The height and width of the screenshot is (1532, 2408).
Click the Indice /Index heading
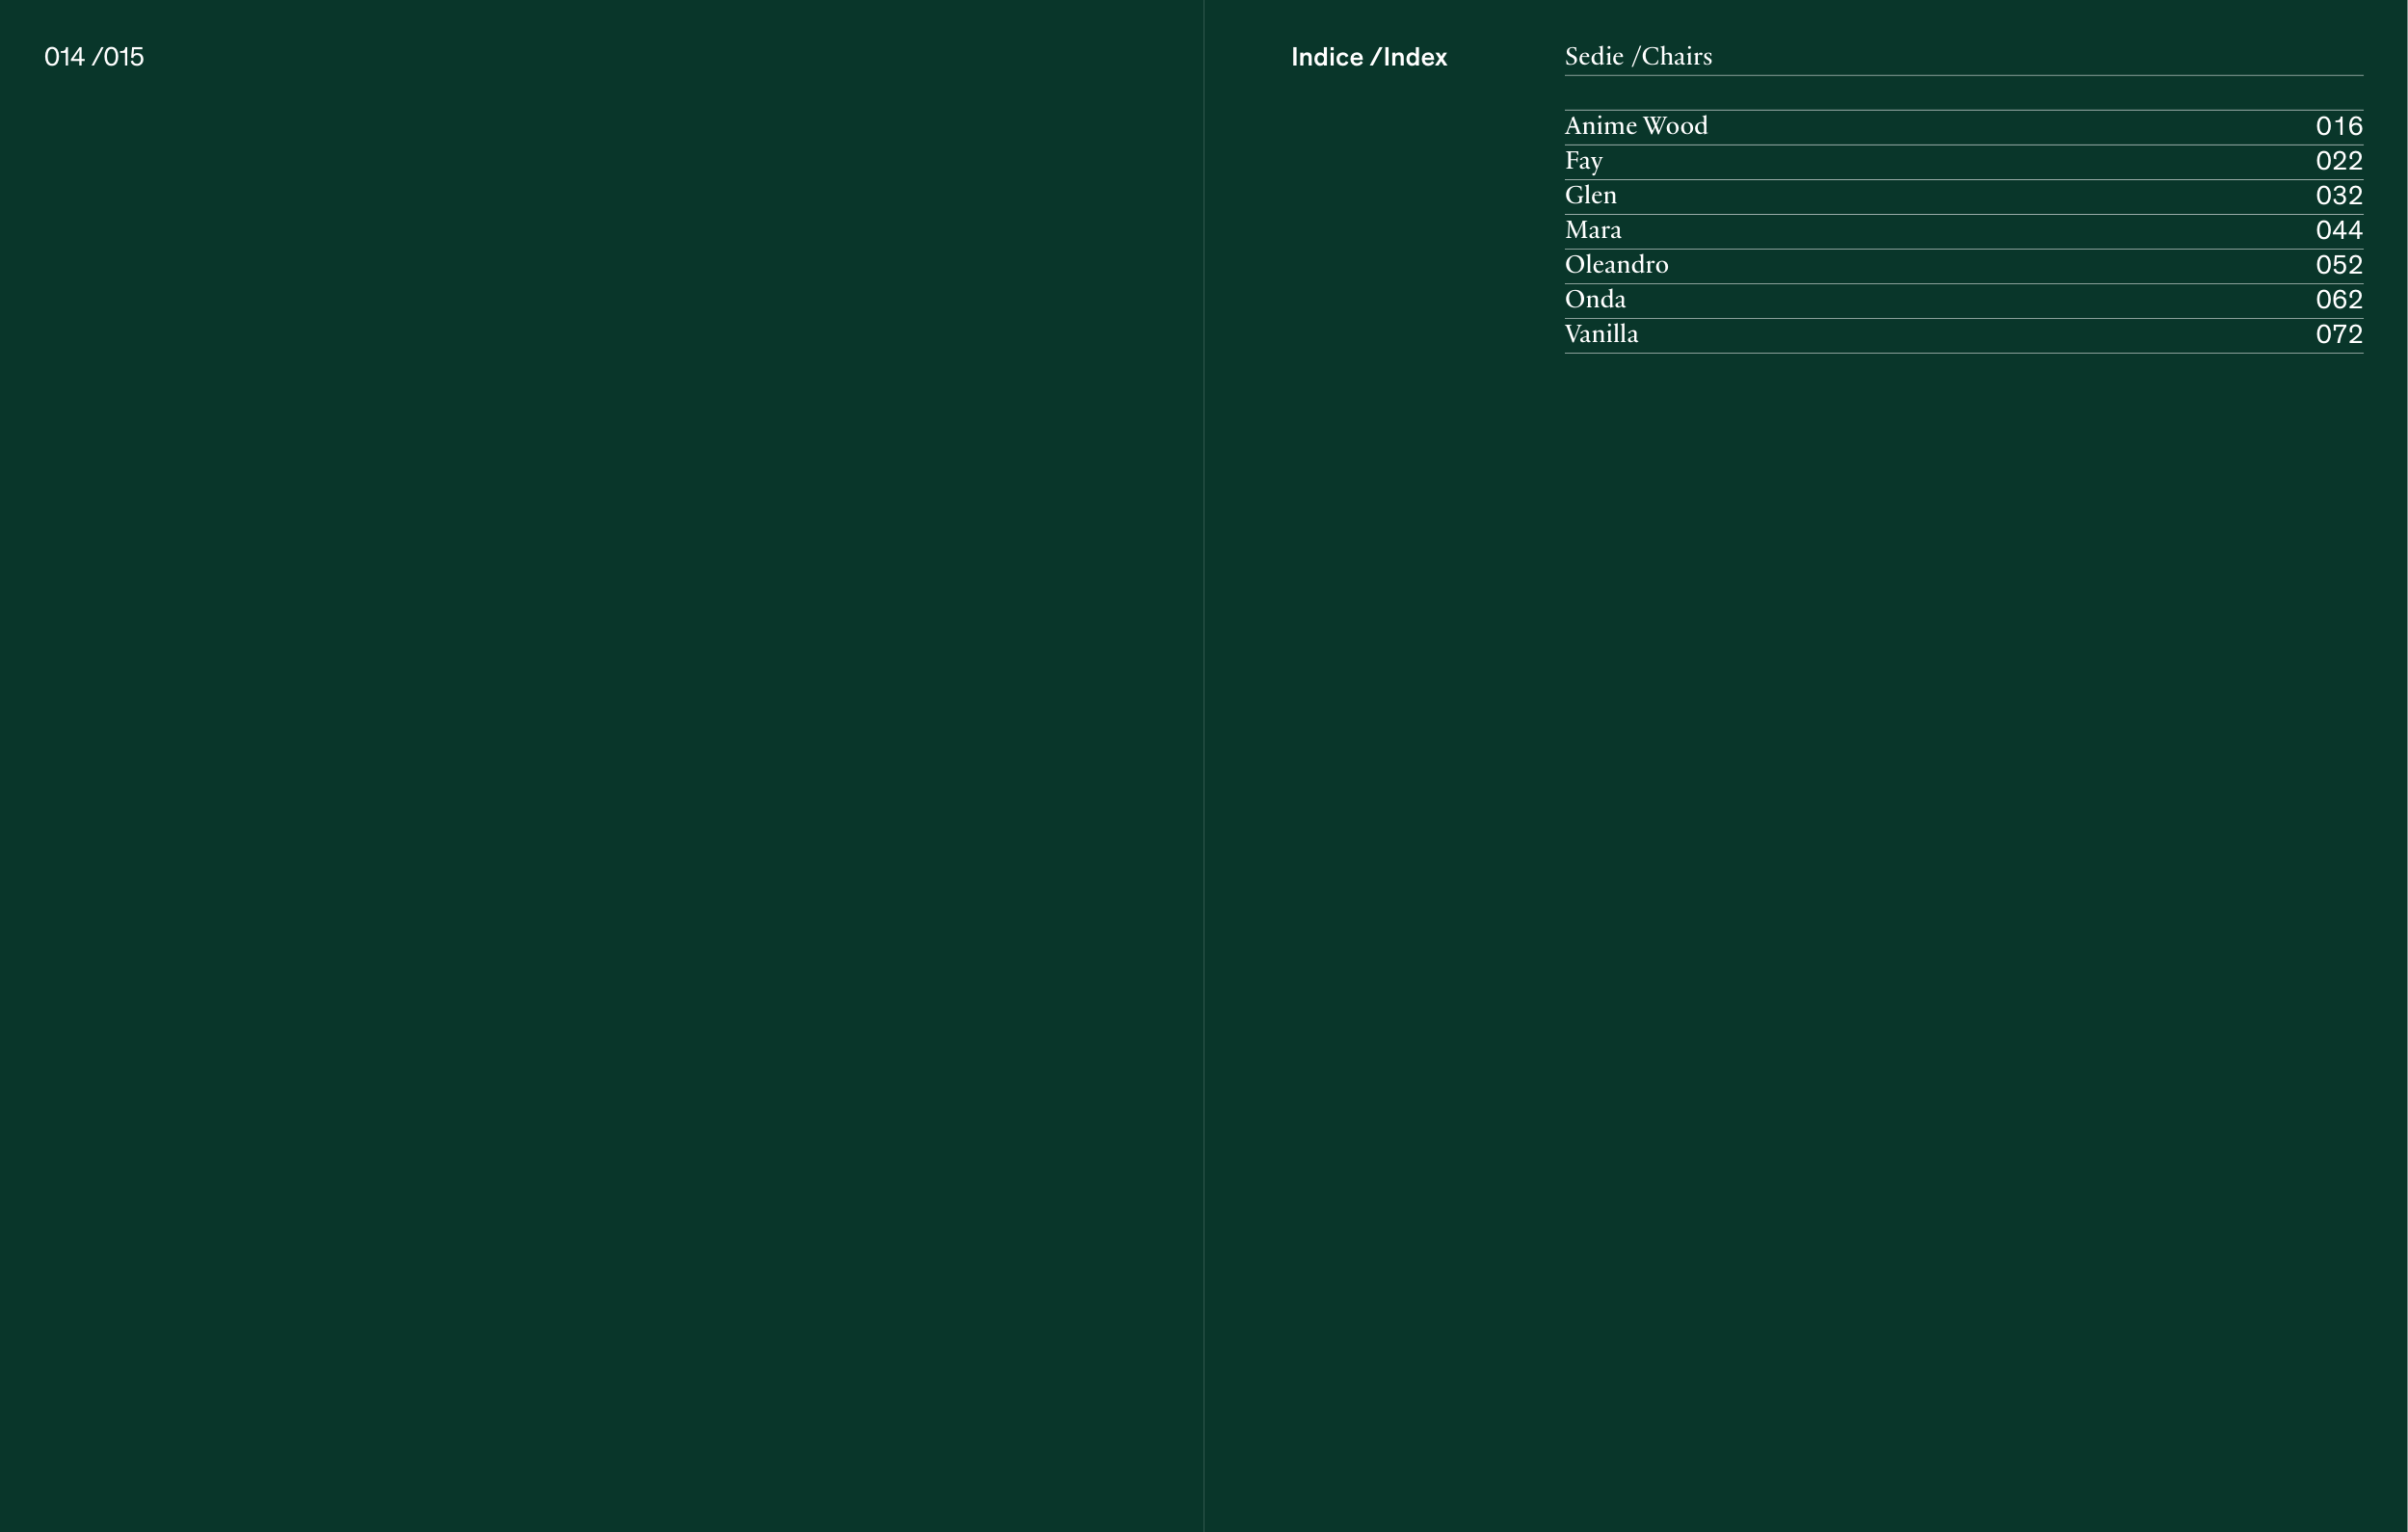coord(1368,57)
